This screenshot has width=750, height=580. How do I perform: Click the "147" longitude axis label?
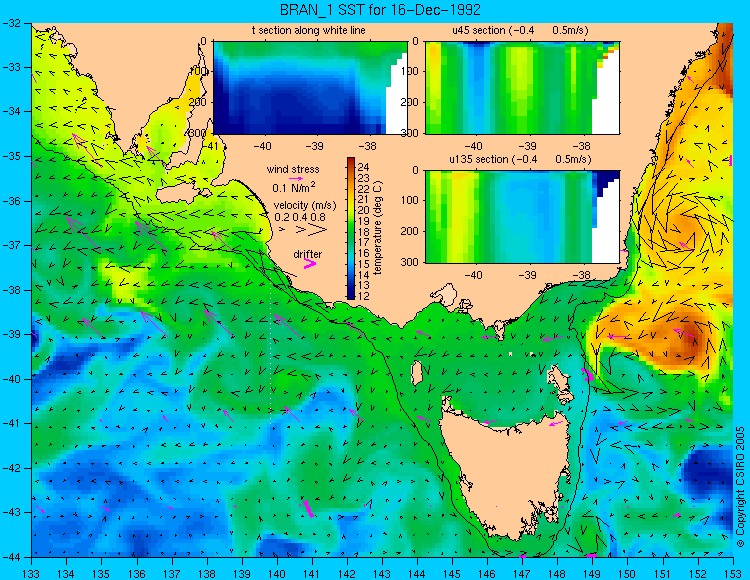(522, 574)
